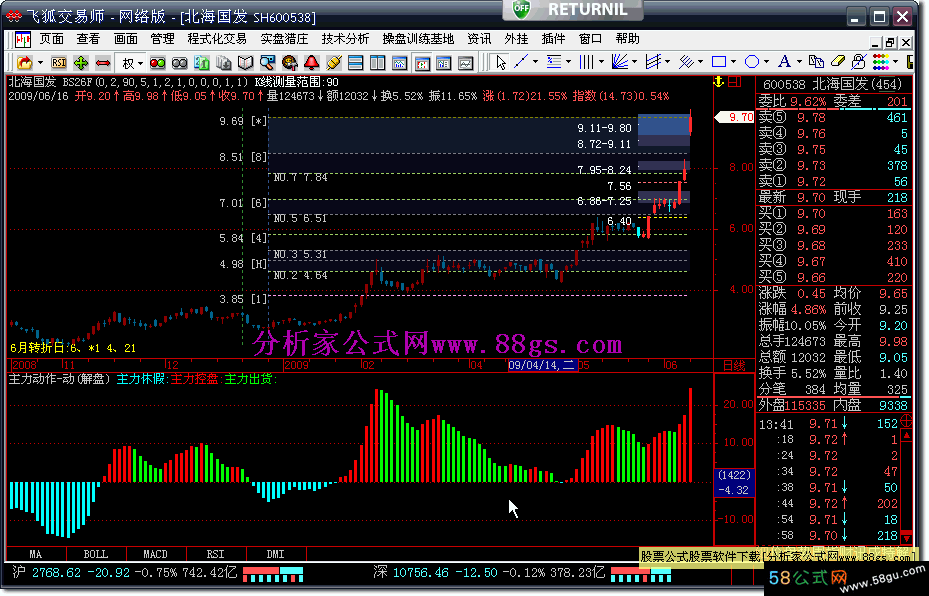The height and width of the screenshot is (596, 929).
Task: Expand the circle tool dropdown
Action: (767, 62)
